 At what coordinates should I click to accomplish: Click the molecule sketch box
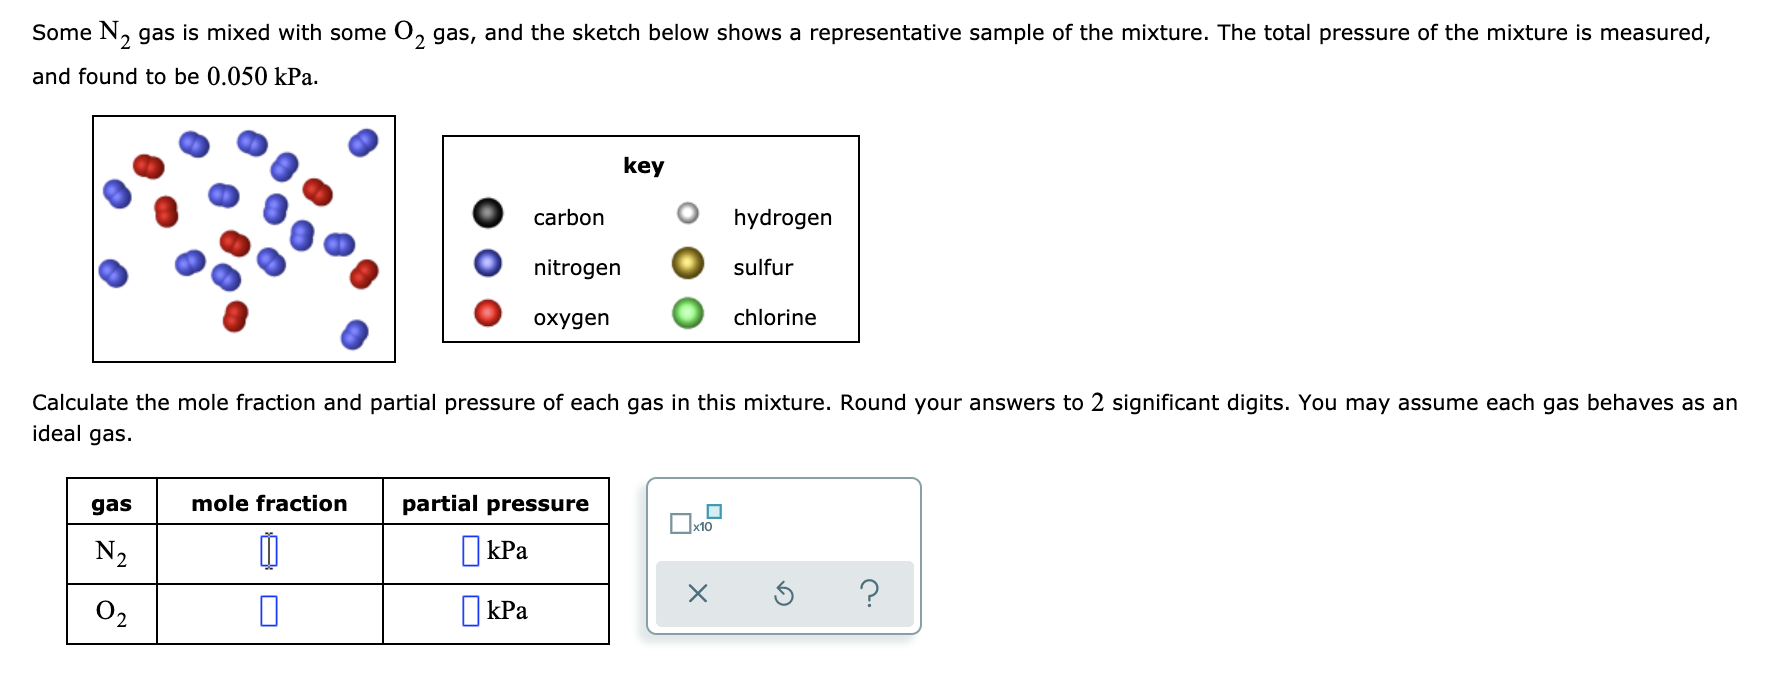click(x=244, y=239)
